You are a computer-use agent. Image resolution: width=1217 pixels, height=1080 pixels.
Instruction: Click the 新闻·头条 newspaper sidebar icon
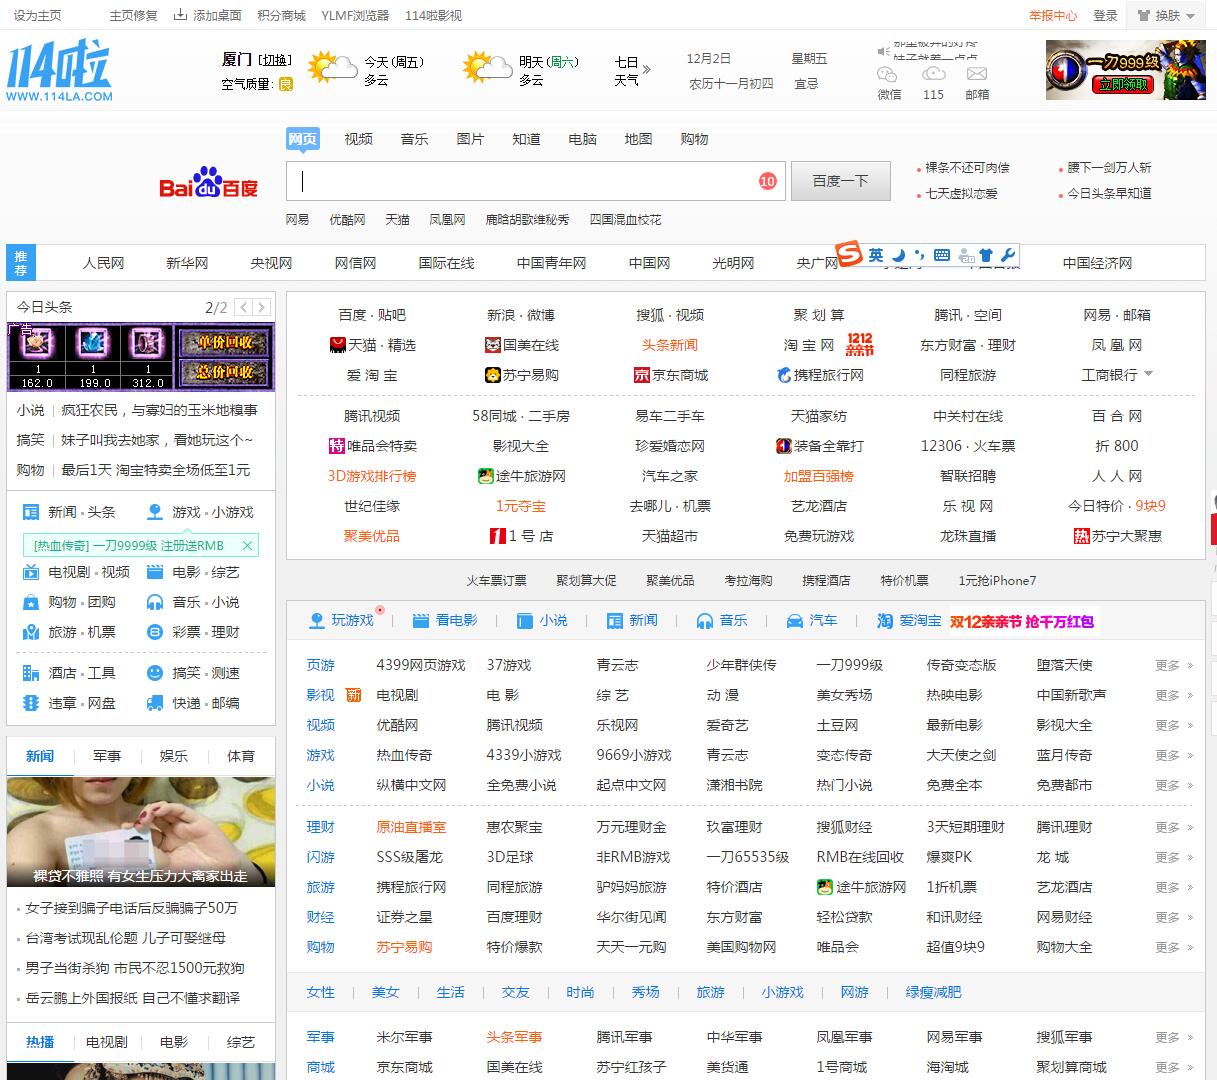pyautogui.click(x=31, y=512)
